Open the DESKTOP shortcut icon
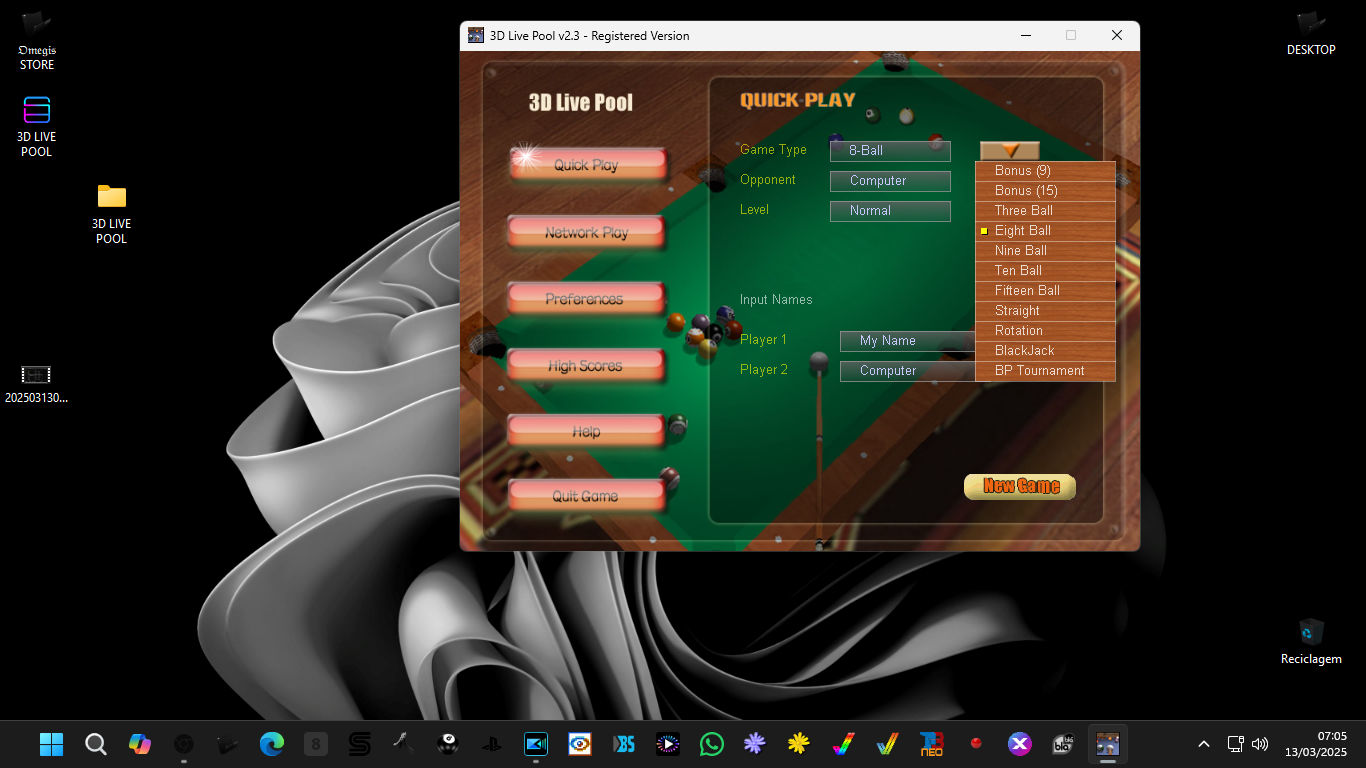 (x=1311, y=33)
